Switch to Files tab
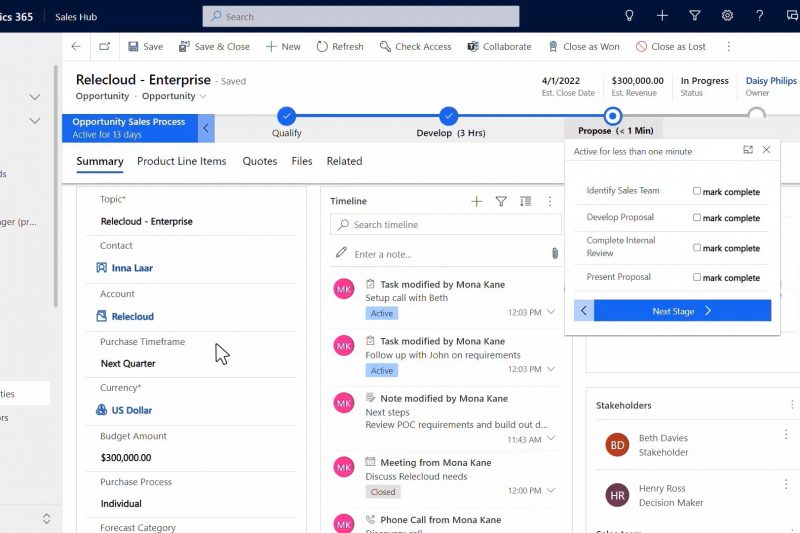This screenshot has height=533, width=800. 302,161
